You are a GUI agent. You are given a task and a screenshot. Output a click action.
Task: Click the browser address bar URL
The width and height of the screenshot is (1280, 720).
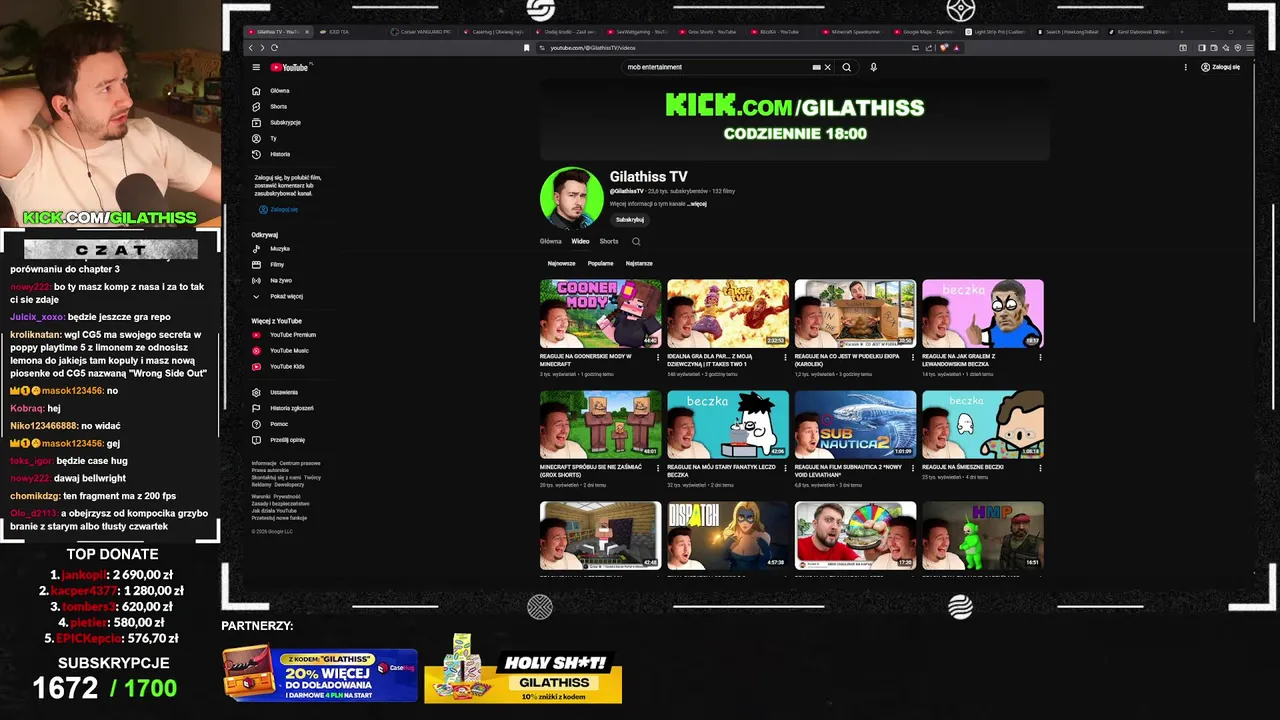pos(592,47)
